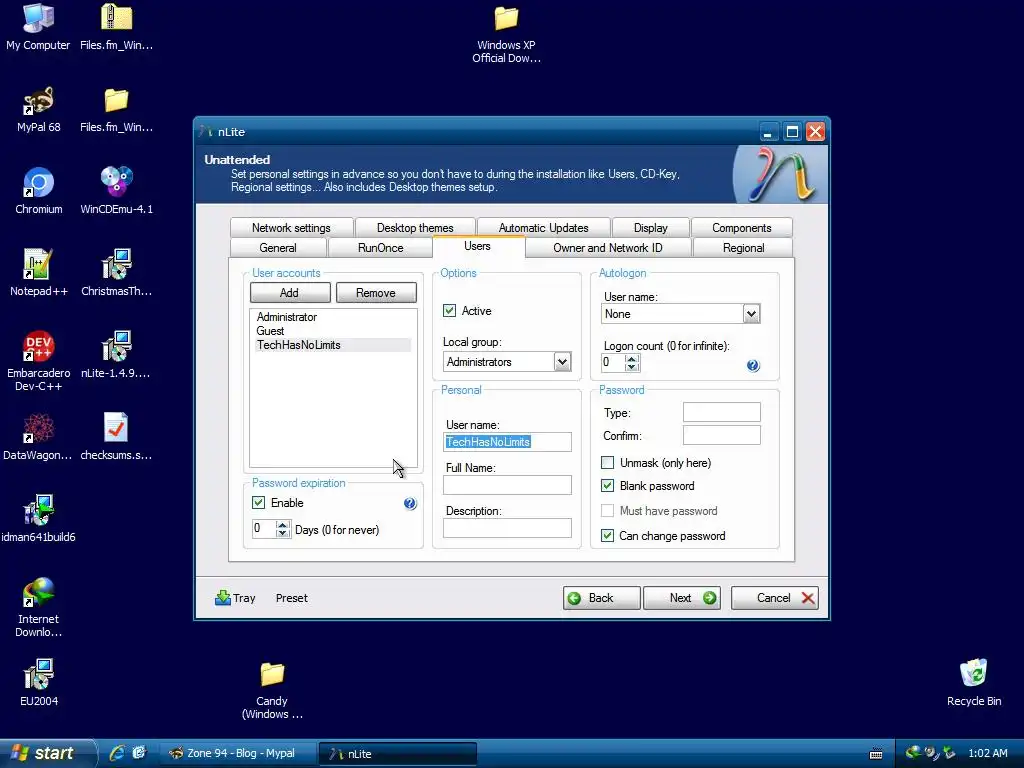This screenshot has width=1024, height=768.
Task: Click the Password expiration help icon
Action: (409, 504)
